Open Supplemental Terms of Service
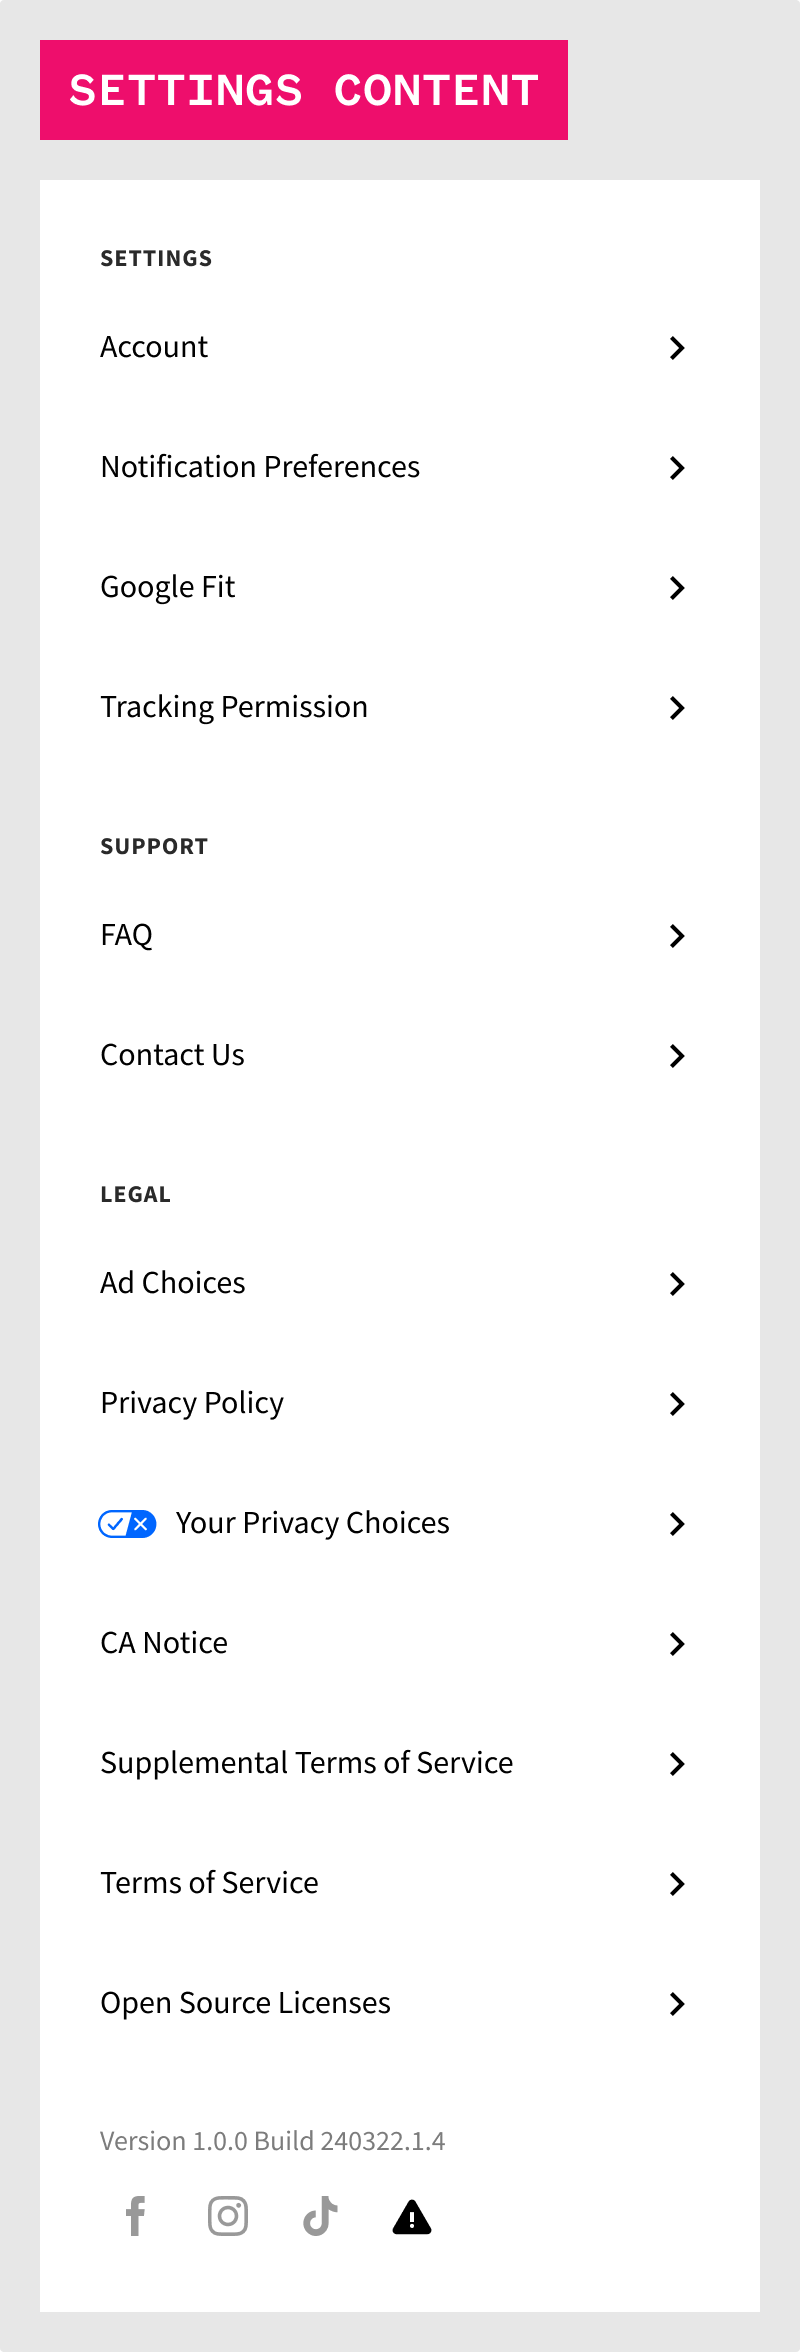This screenshot has width=800, height=2352. (306, 1763)
